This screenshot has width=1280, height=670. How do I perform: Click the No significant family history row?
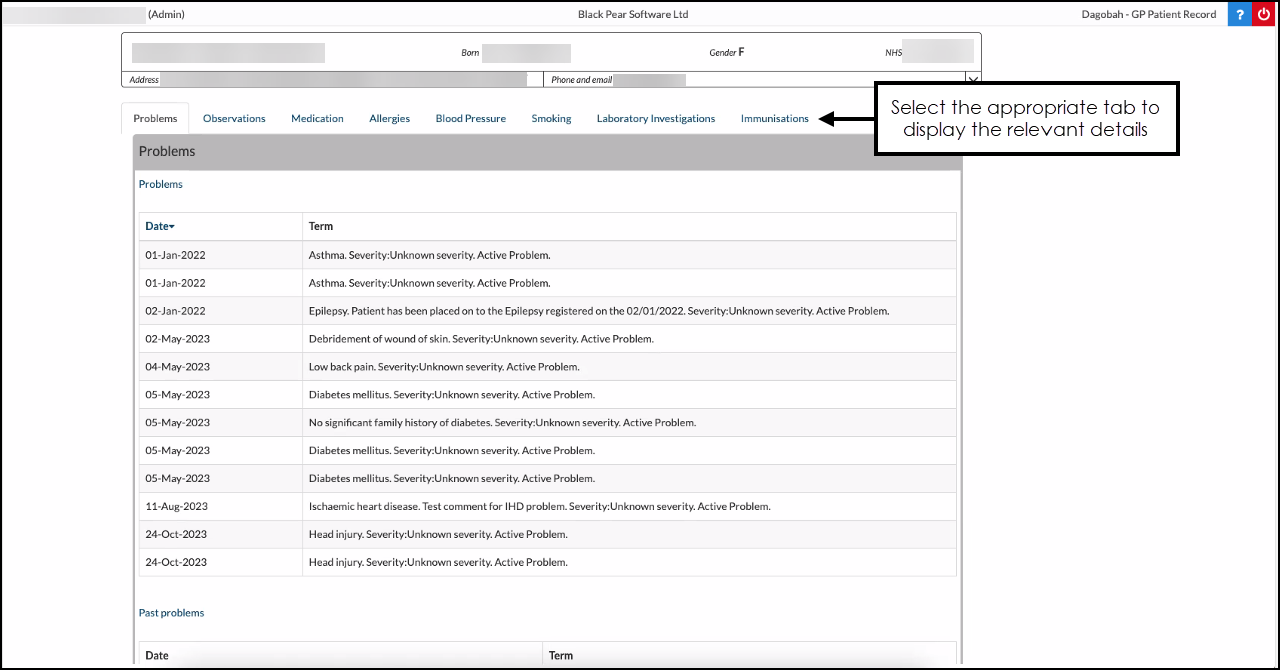[x=502, y=423]
